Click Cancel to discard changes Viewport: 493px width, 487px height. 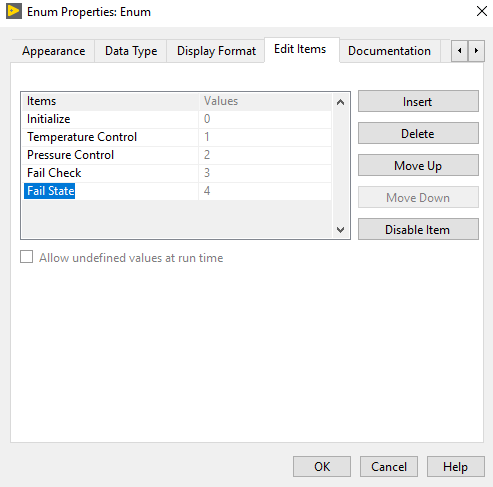point(389,467)
